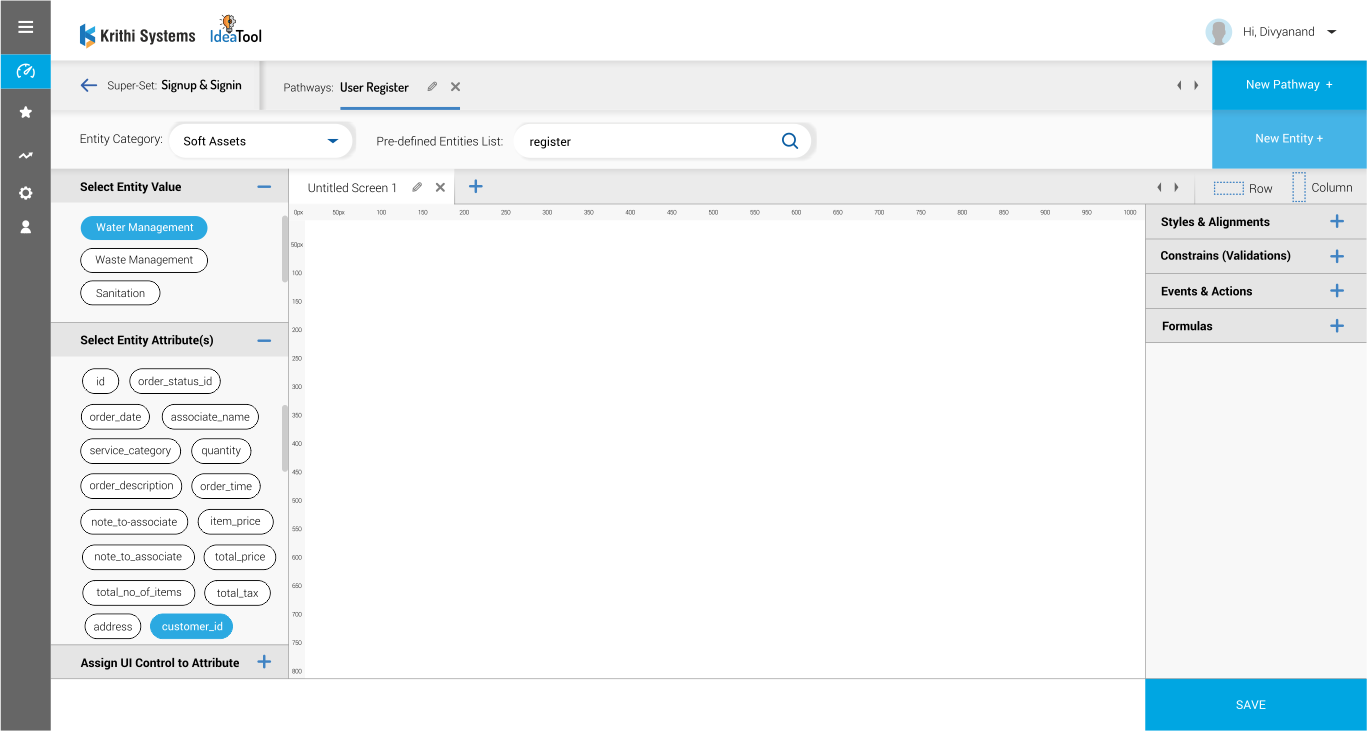Click the user avatar picture
Viewport: 1367px width, 731px height.
(x=1218, y=32)
